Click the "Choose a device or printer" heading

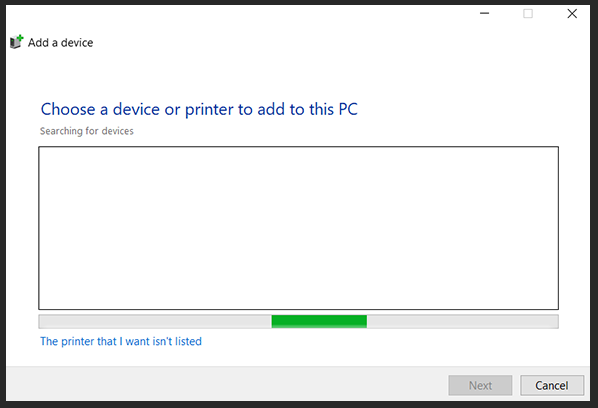(x=199, y=109)
